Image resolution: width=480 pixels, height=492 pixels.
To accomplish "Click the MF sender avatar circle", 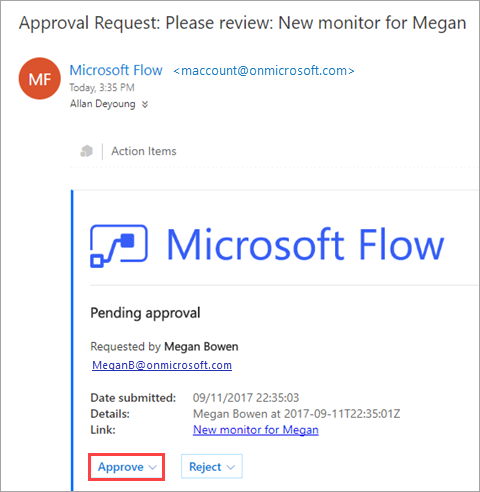I will coord(40,78).
